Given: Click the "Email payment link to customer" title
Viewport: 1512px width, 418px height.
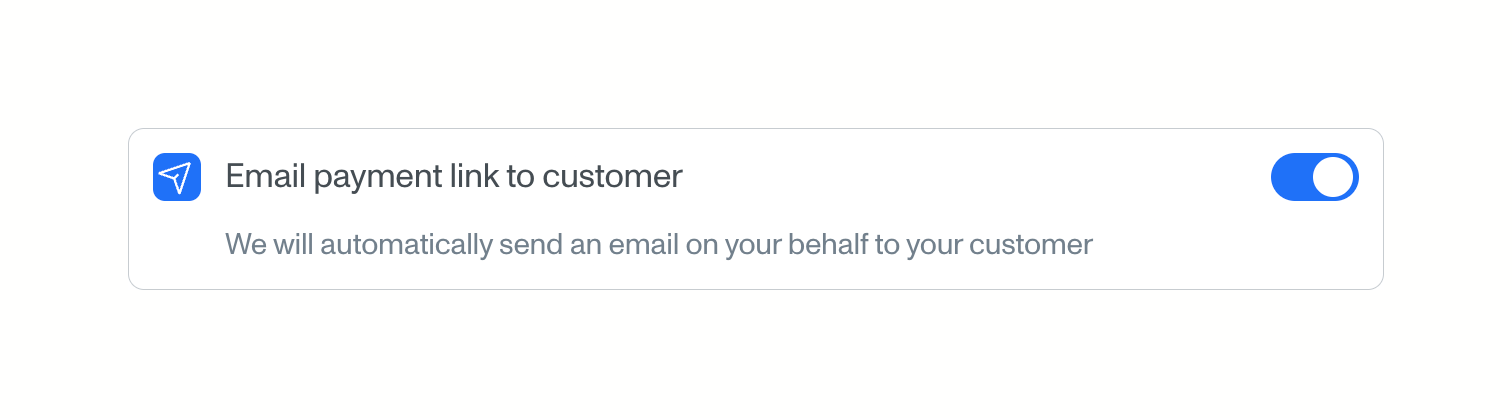Looking at the screenshot, I should [x=454, y=177].
